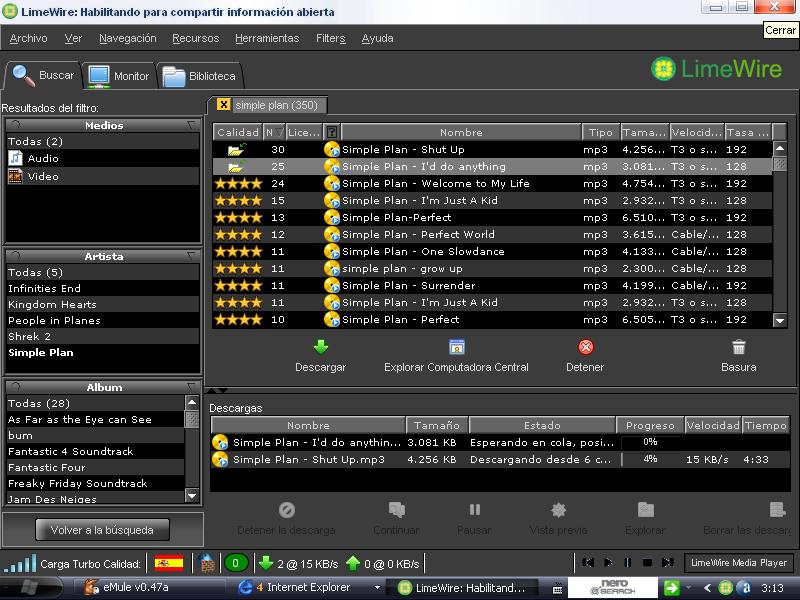
Task: Select Kingdom Hearts in the Artista list
Action: coord(102,305)
